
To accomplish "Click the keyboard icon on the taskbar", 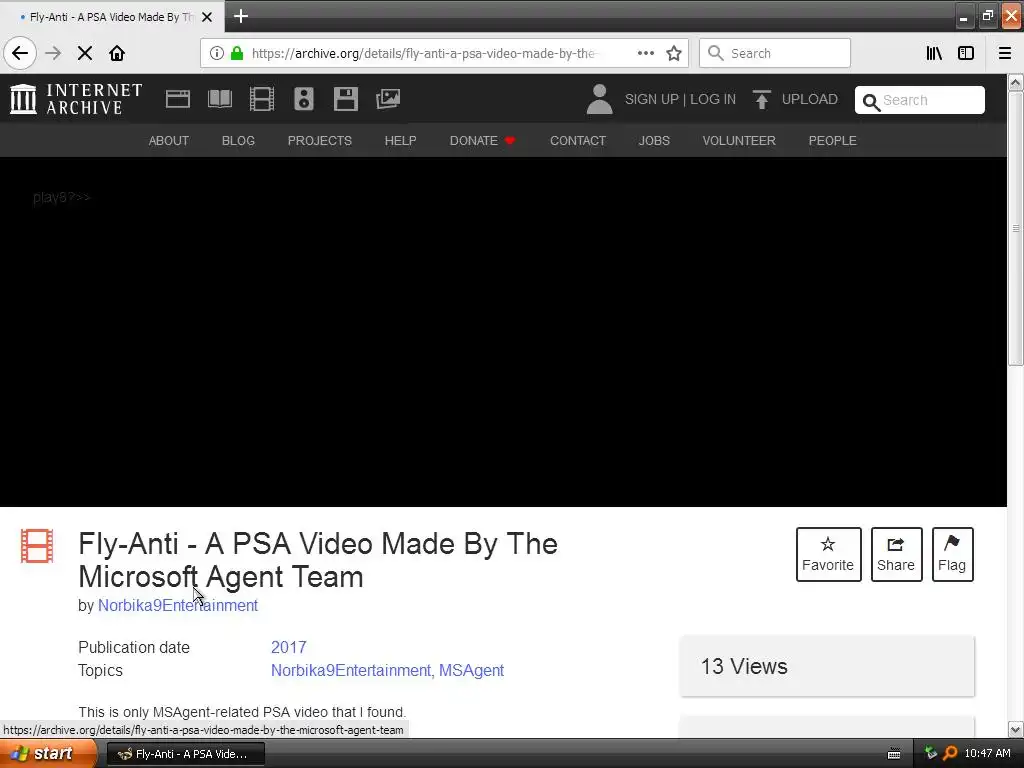I will (894, 754).
